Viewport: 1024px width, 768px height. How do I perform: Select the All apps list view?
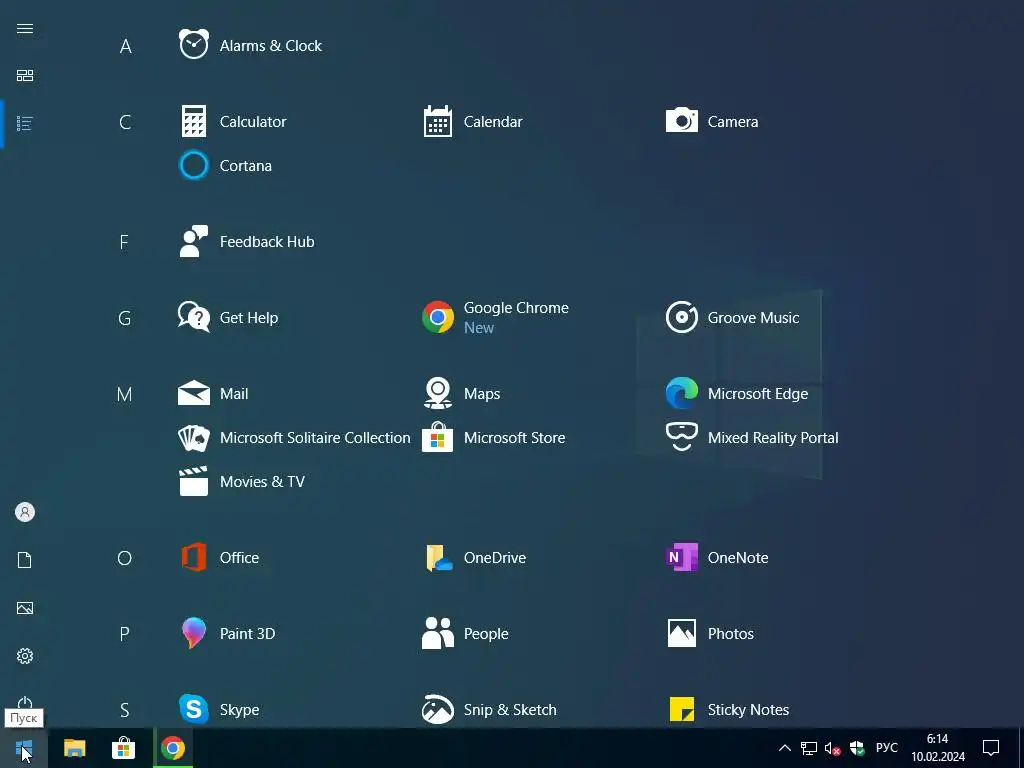(25, 123)
